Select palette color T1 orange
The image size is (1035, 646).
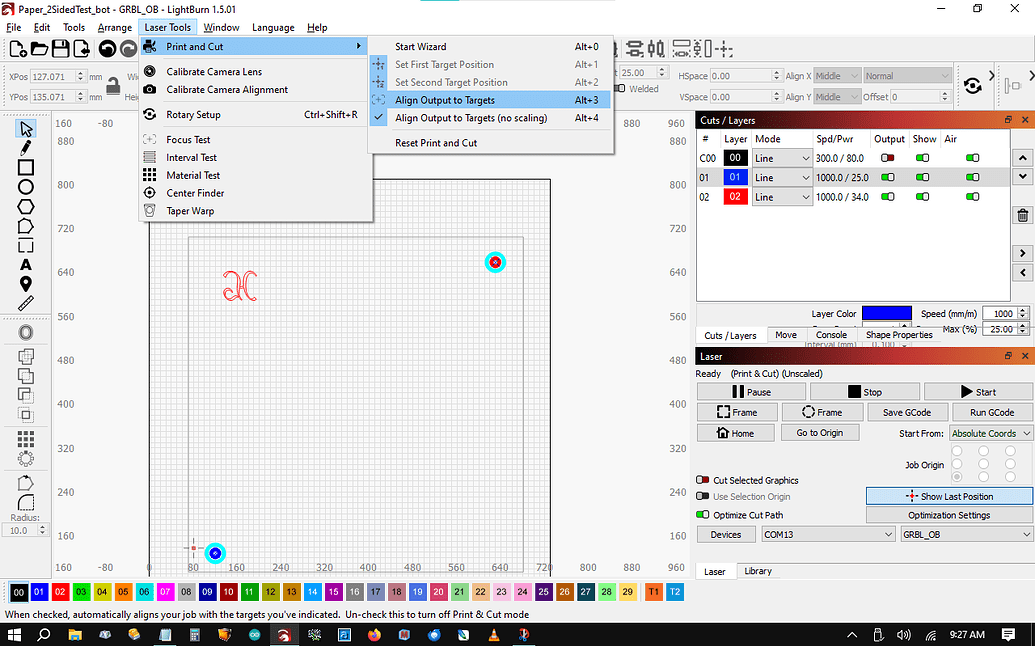click(x=653, y=592)
